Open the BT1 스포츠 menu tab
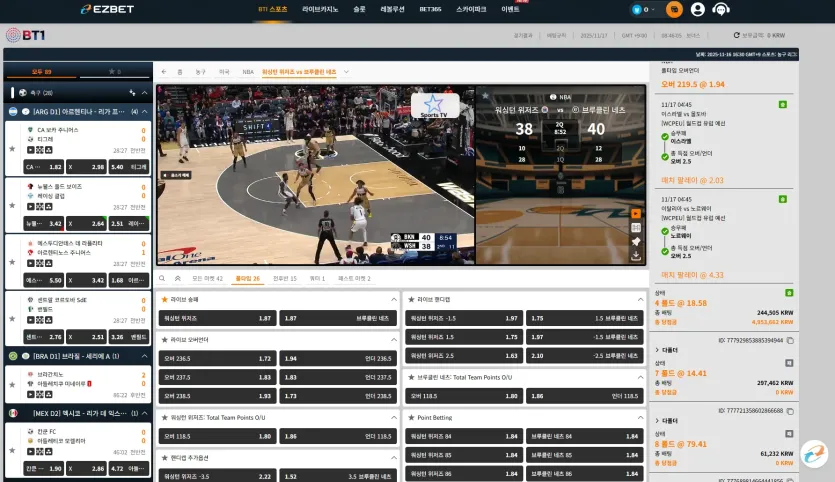 click(x=273, y=9)
